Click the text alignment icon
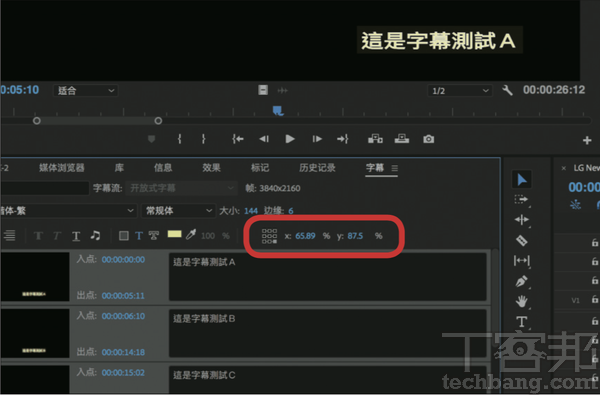 (10, 235)
